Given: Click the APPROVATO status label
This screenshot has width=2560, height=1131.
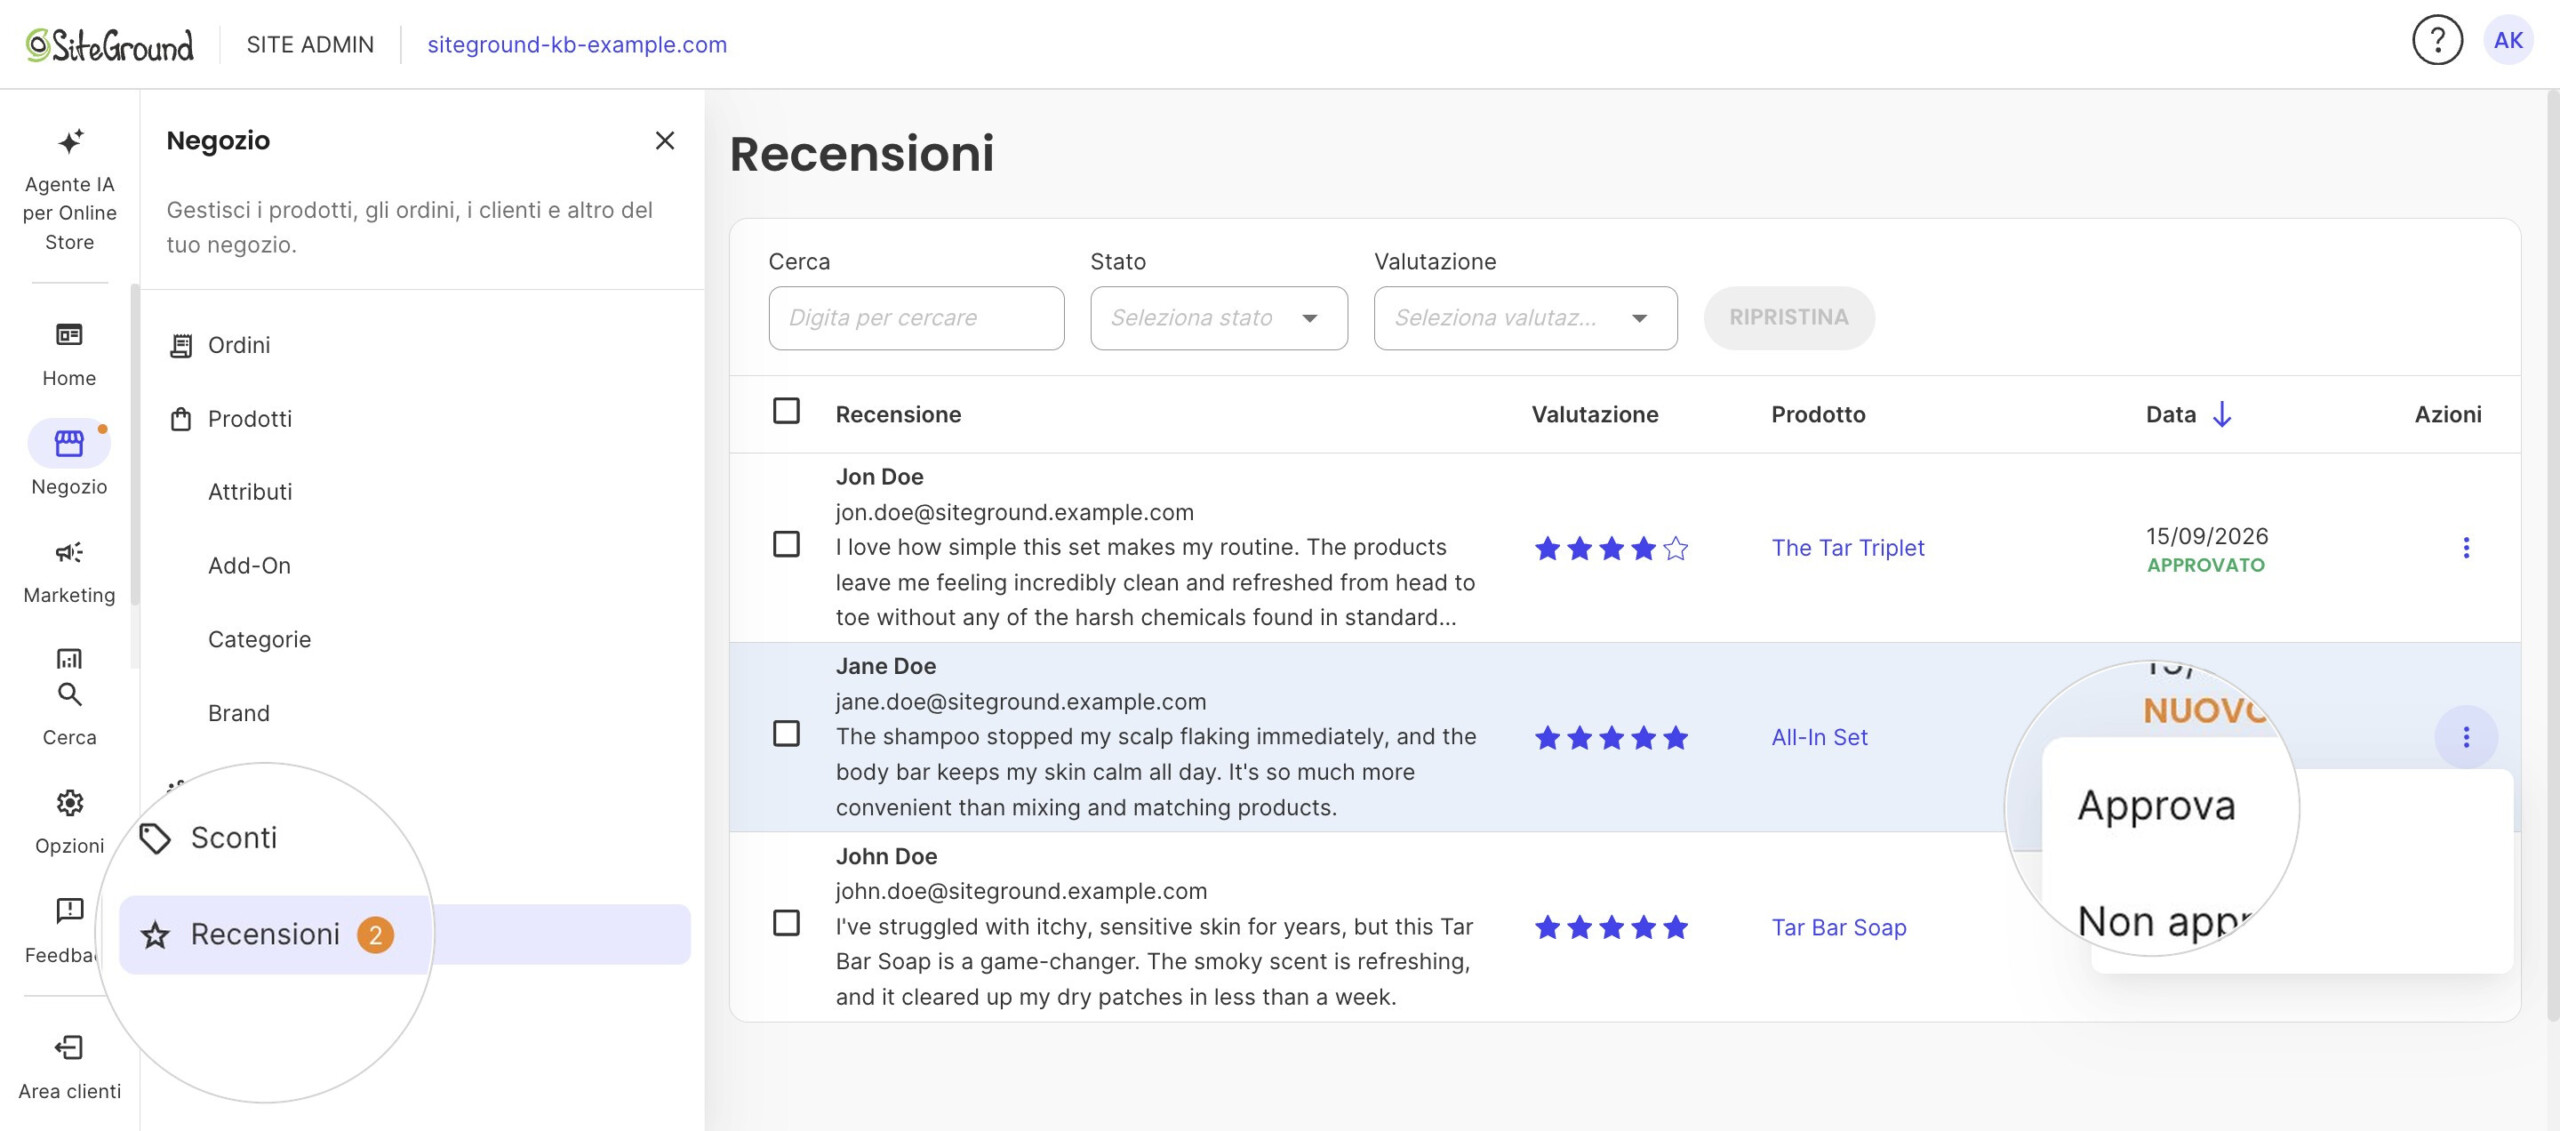Looking at the screenshot, I should (2206, 565).
